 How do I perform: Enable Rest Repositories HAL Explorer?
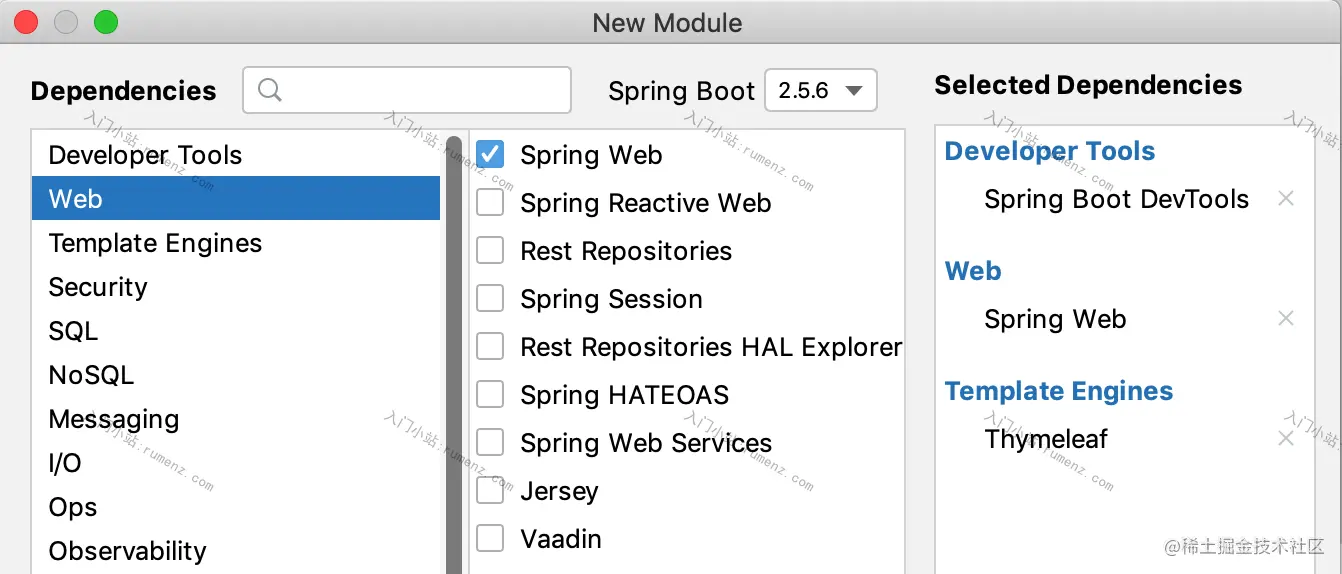pyautogui.click(x=490, y=346)
